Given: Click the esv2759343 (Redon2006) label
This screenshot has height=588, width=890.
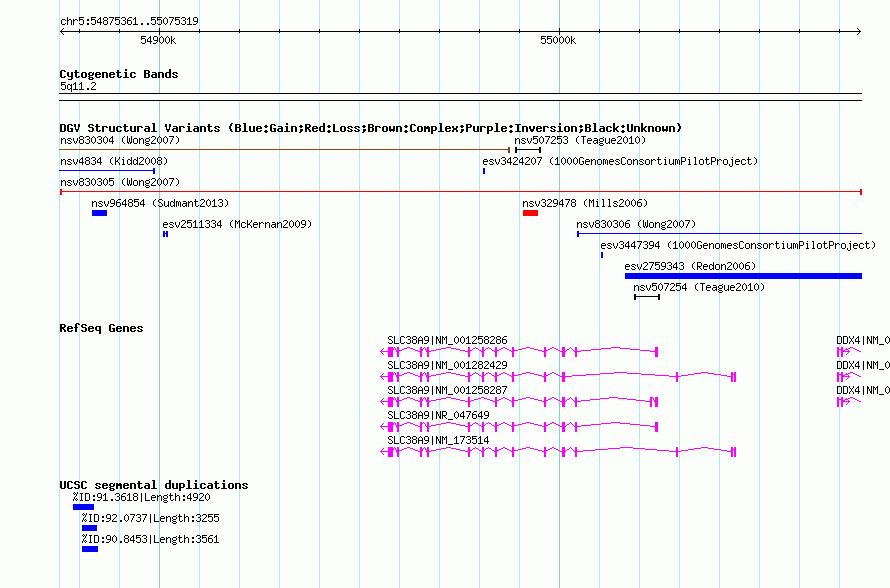Looking at the screenshot, I should pyautogui.click(x=690, y=266).
